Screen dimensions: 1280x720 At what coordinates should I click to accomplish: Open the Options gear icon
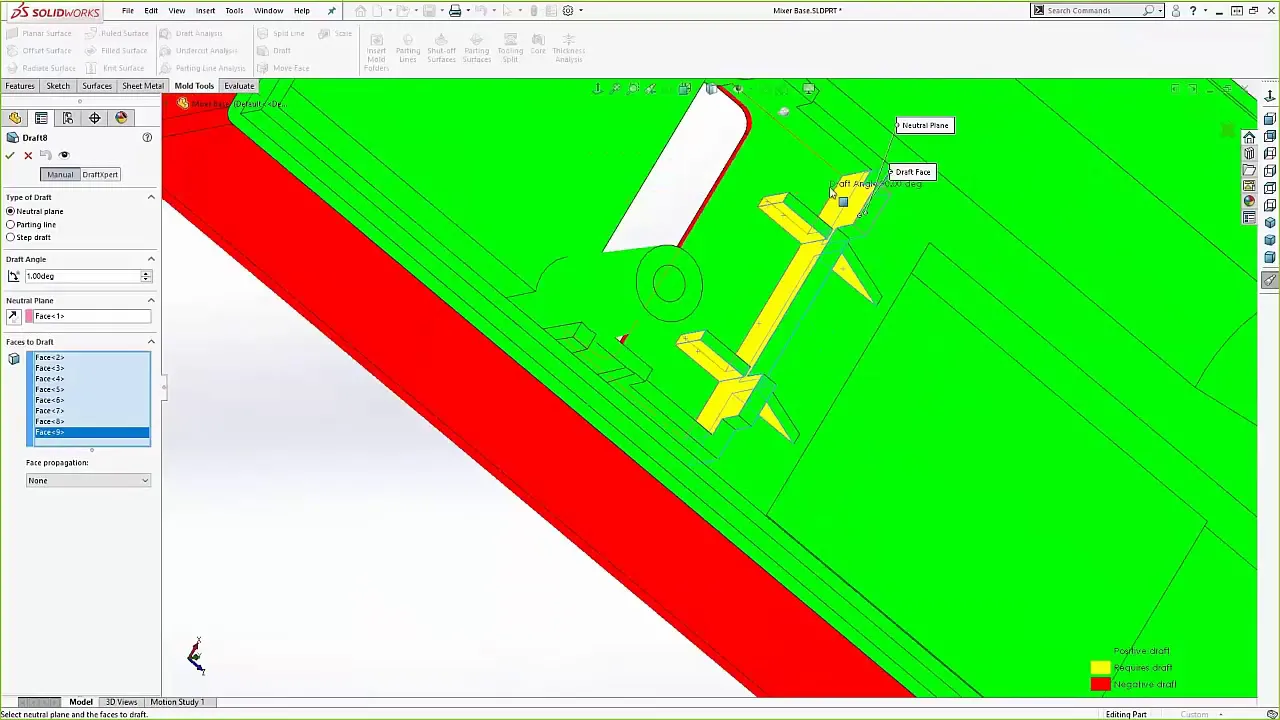(x=568, y=10)
